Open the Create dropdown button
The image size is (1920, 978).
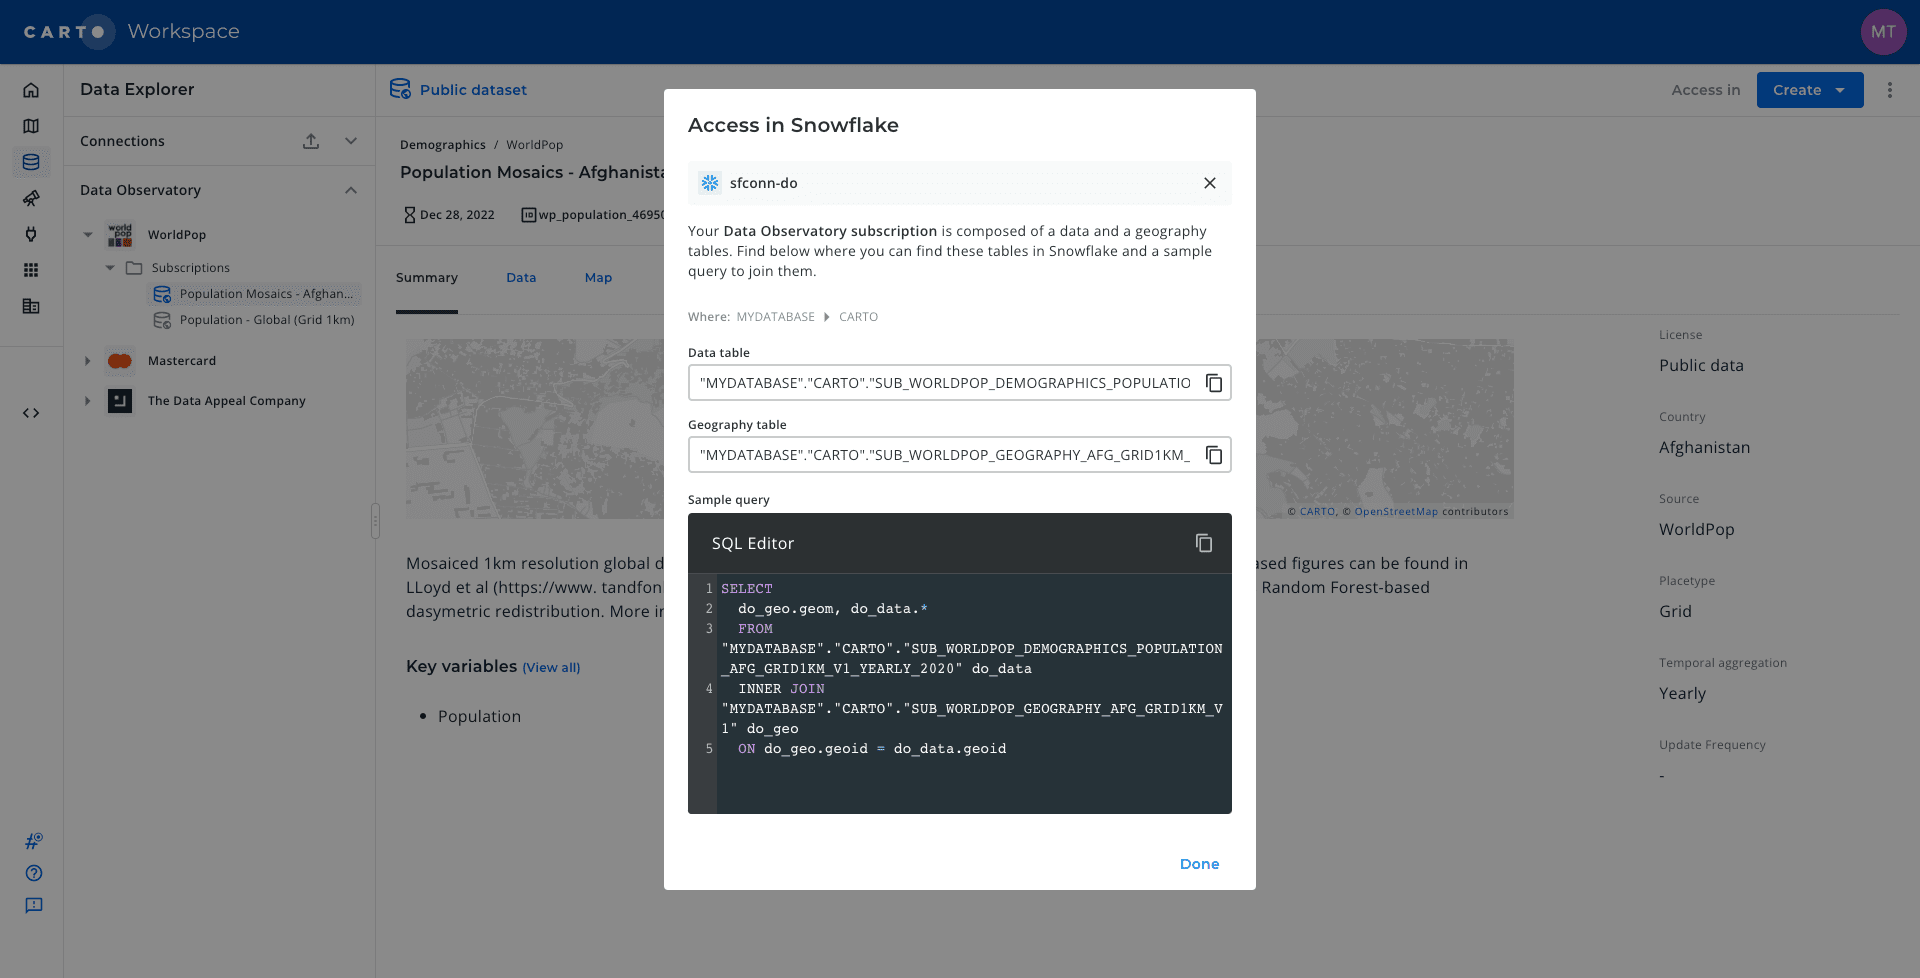pos(1809,90)
